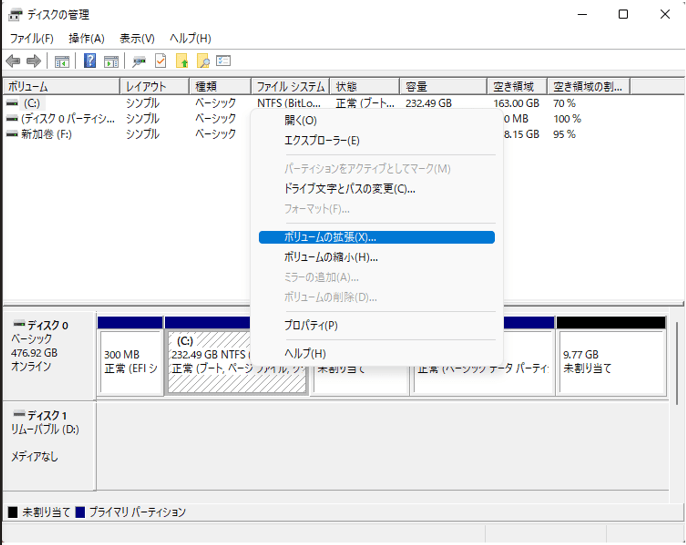Click the 未割り当て black legend swatch
Image resolution: width=686 pixels, height=545 pixels.
13,512
